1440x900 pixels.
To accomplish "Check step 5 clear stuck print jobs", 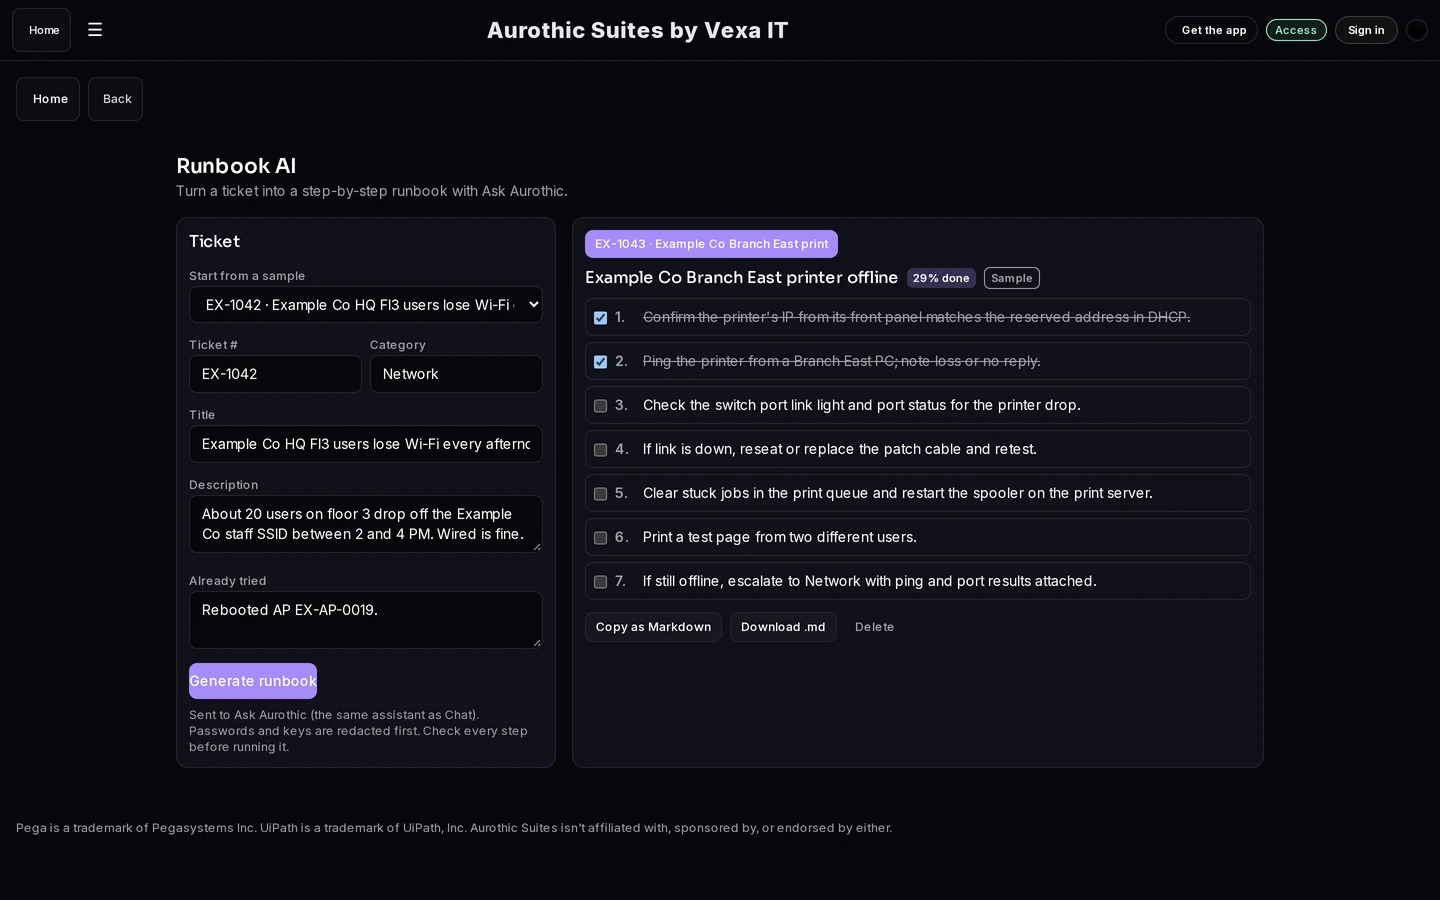I will (x=600, y=494).
